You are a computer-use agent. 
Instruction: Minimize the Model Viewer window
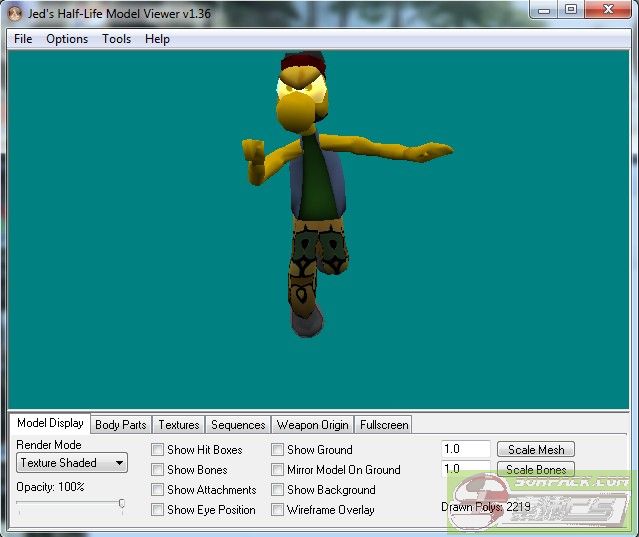pyautogui.click(x=544, y=10)
